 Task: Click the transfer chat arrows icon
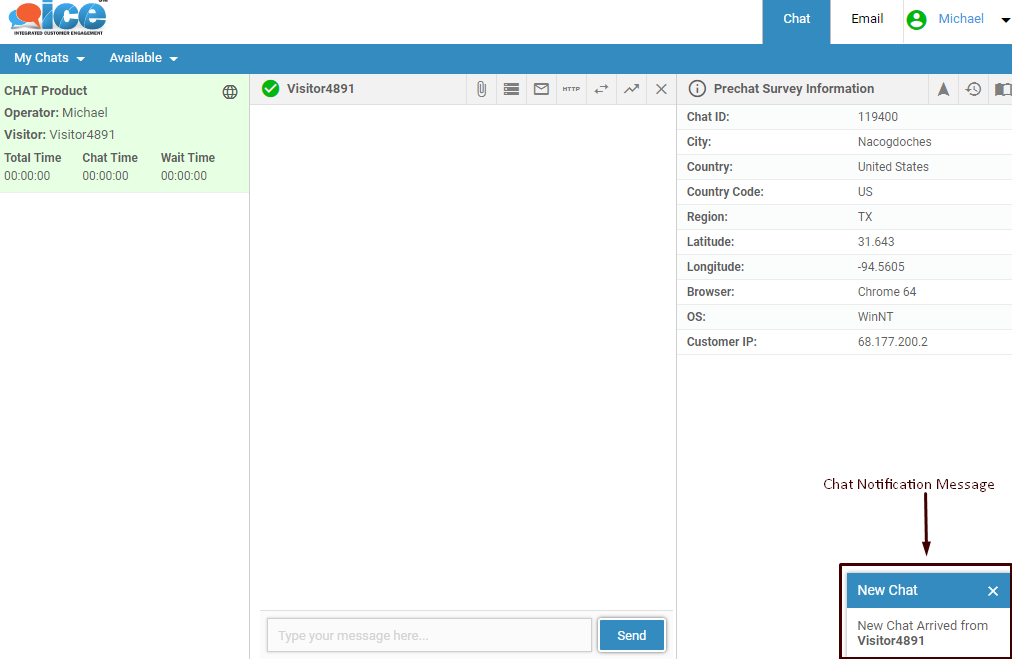click(601, 89)
